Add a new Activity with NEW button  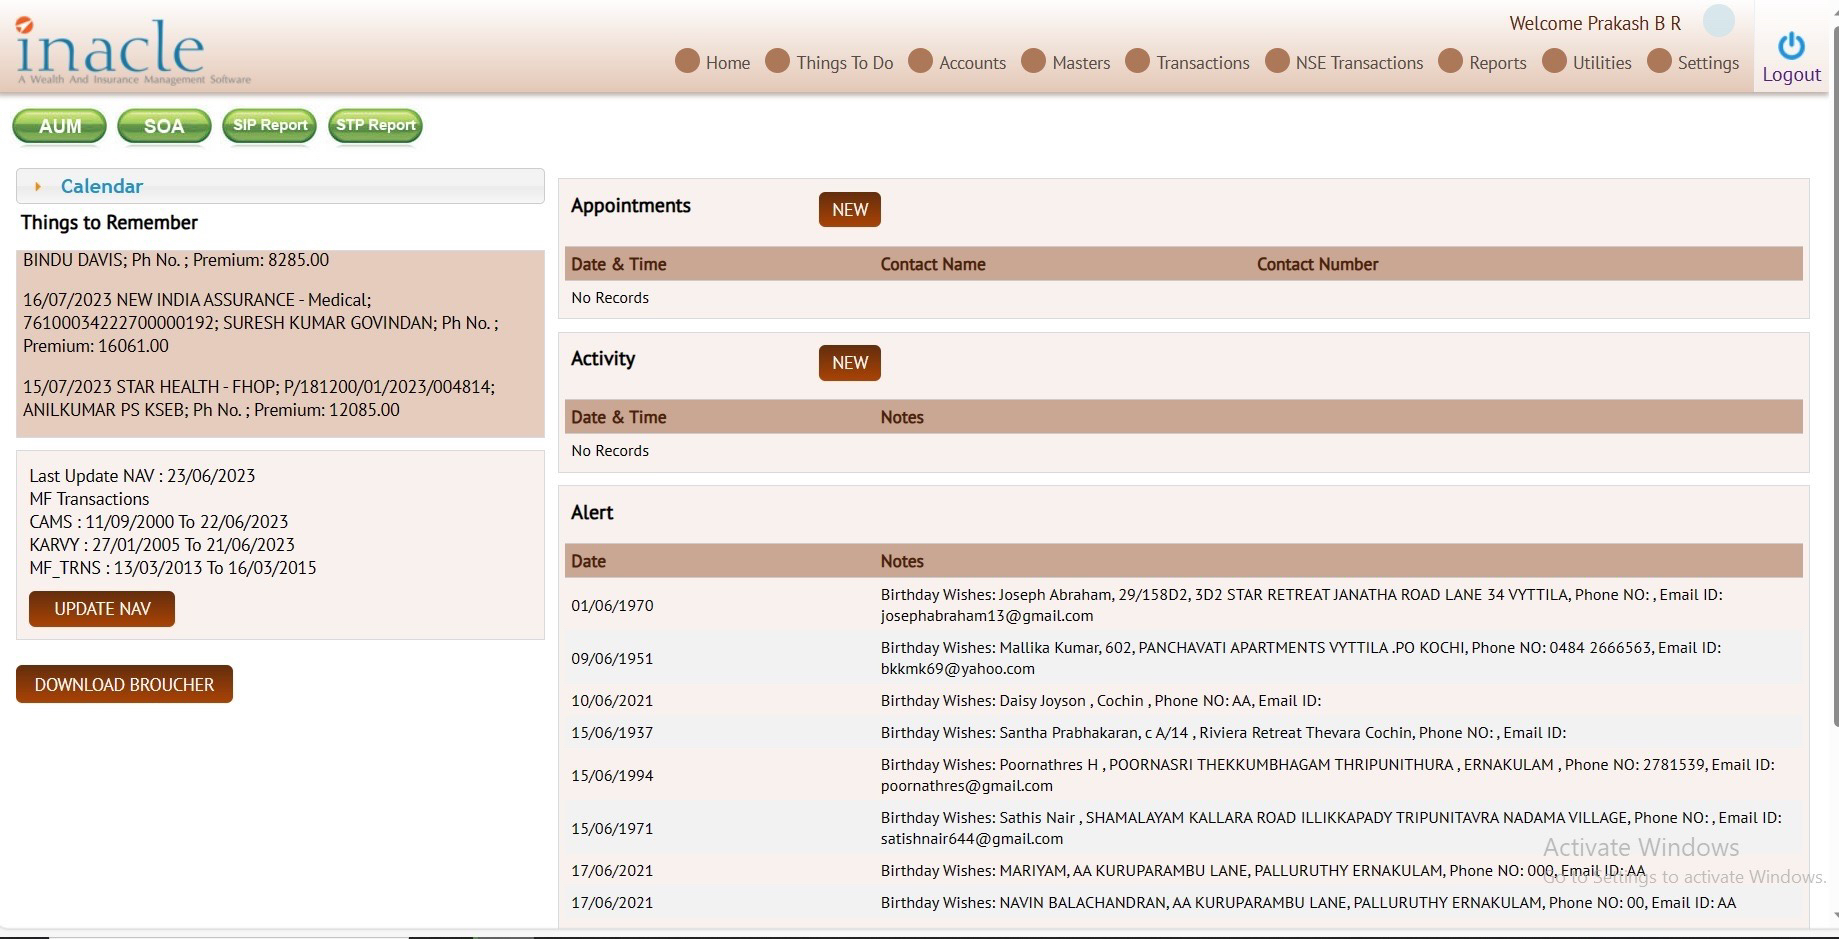pos(849,363)
